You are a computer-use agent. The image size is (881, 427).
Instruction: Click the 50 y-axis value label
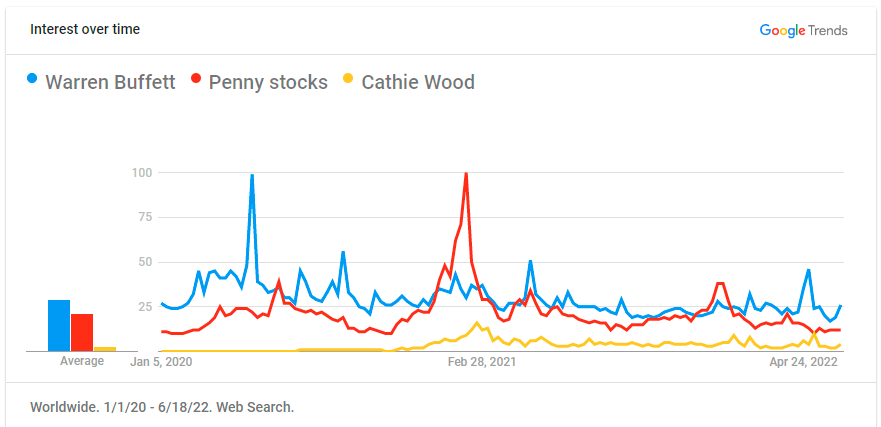[x=146, y=262]
